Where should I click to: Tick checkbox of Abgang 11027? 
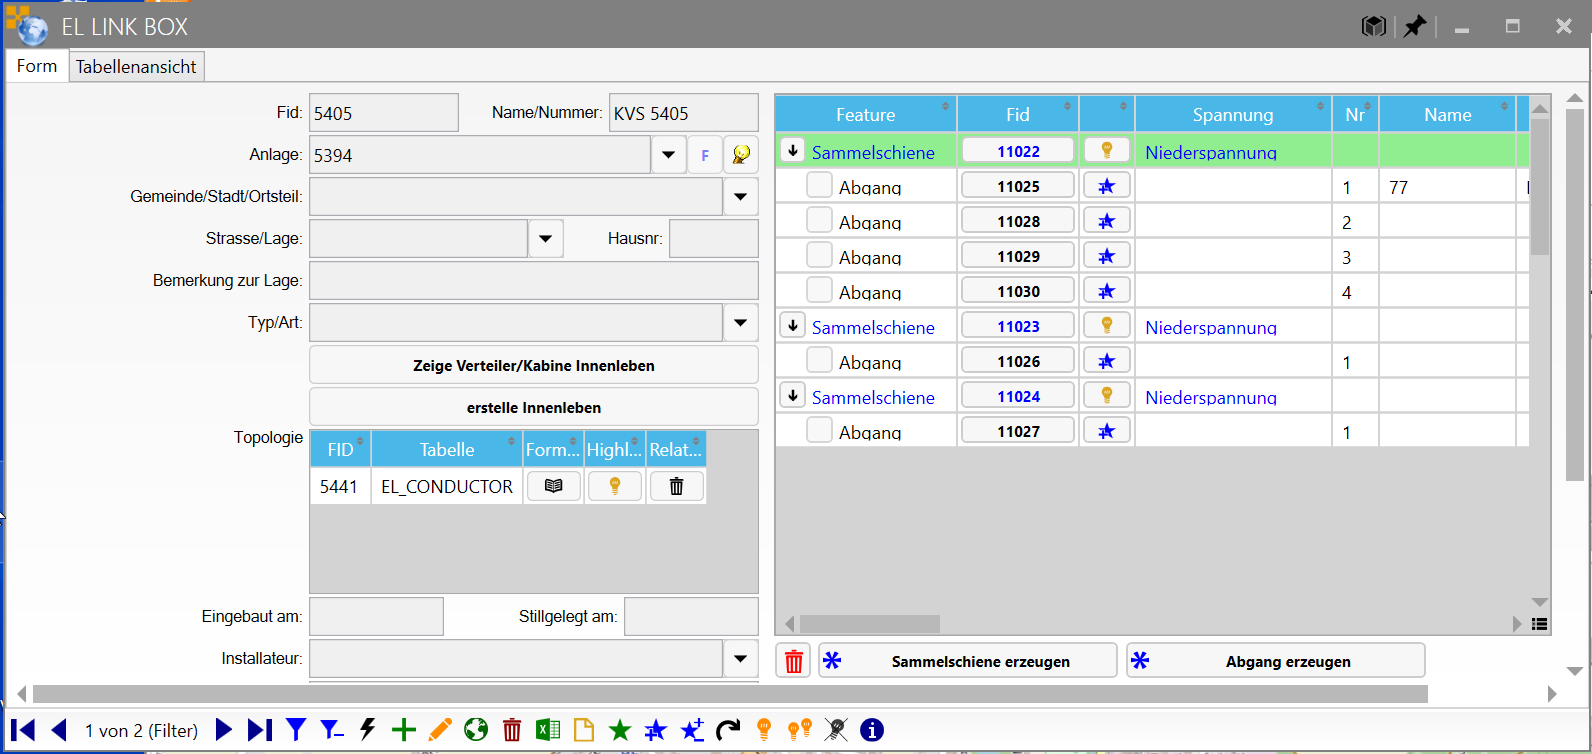(819, 430)
